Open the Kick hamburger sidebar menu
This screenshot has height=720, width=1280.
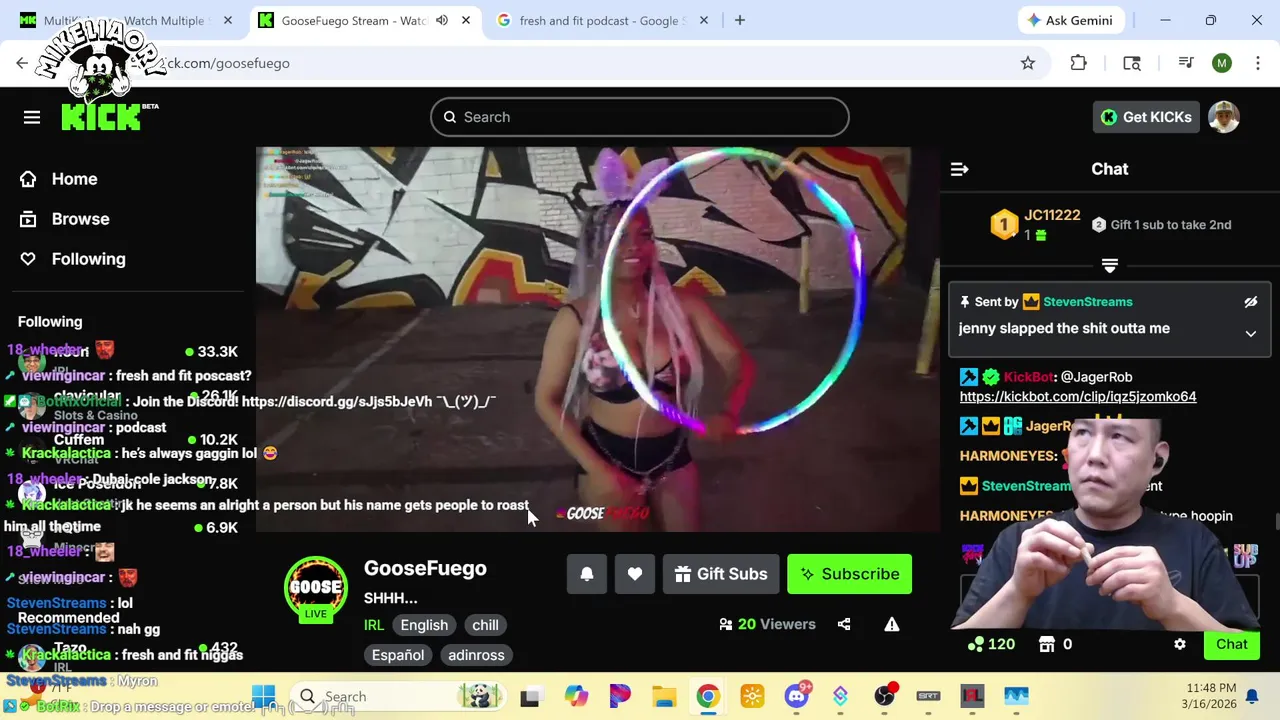point(32,117)
